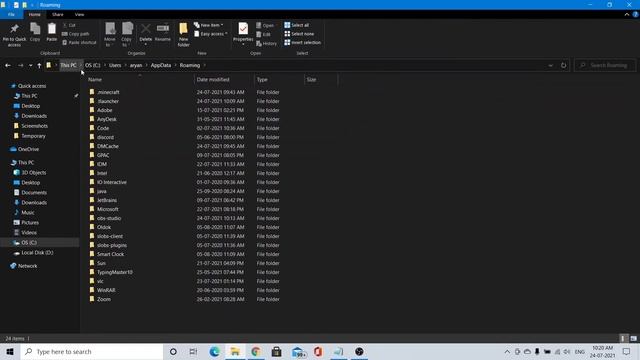Open Microsoft Edge from taskbar
640x360 pixels.
[214, 351]
